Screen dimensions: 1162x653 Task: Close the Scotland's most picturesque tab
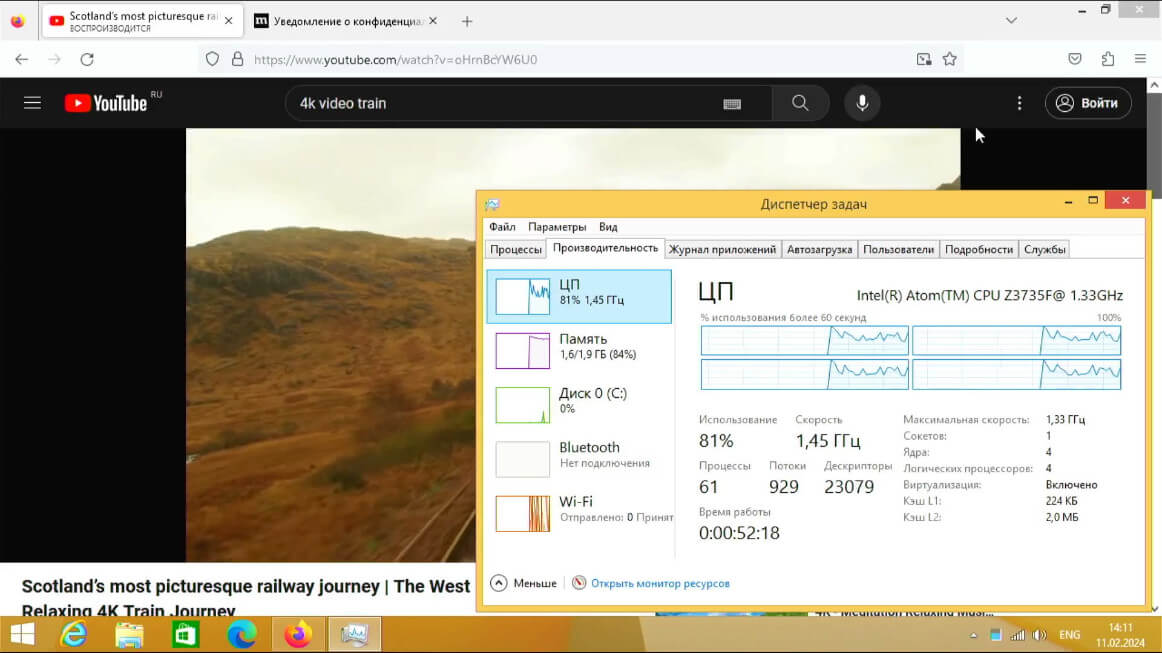228,21
